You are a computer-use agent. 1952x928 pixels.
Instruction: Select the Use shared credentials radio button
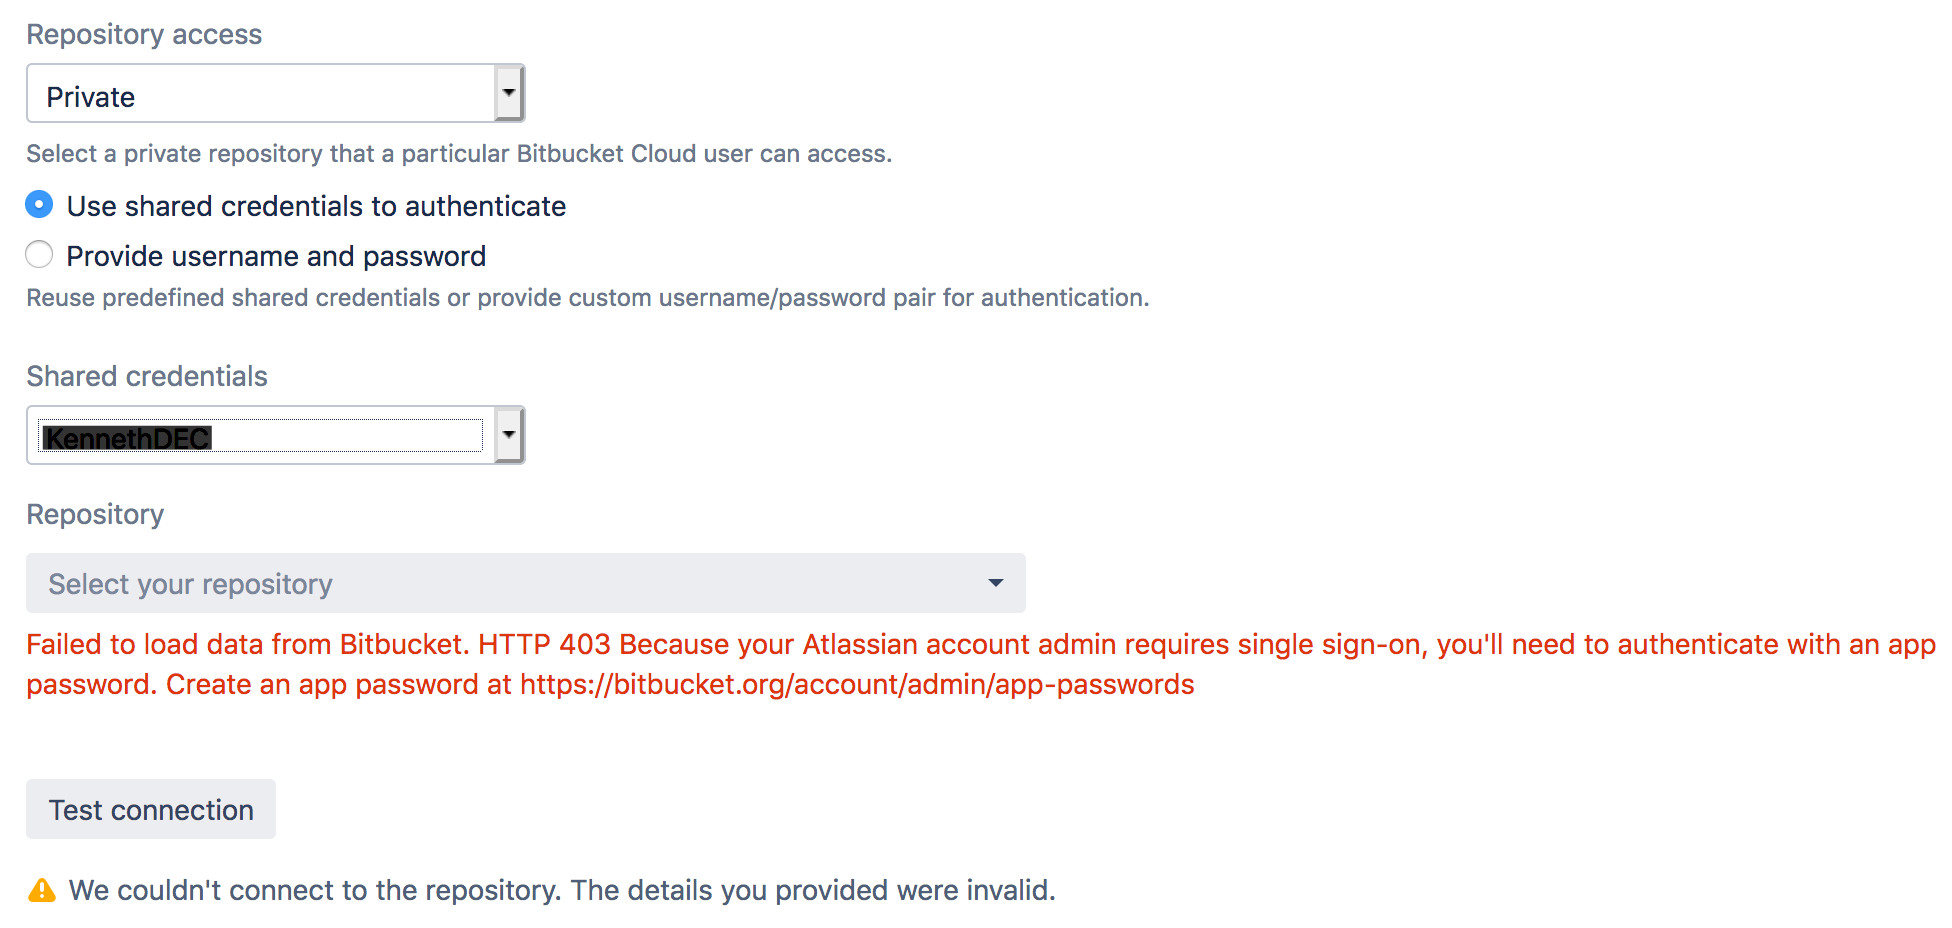(x=39, y=205)
